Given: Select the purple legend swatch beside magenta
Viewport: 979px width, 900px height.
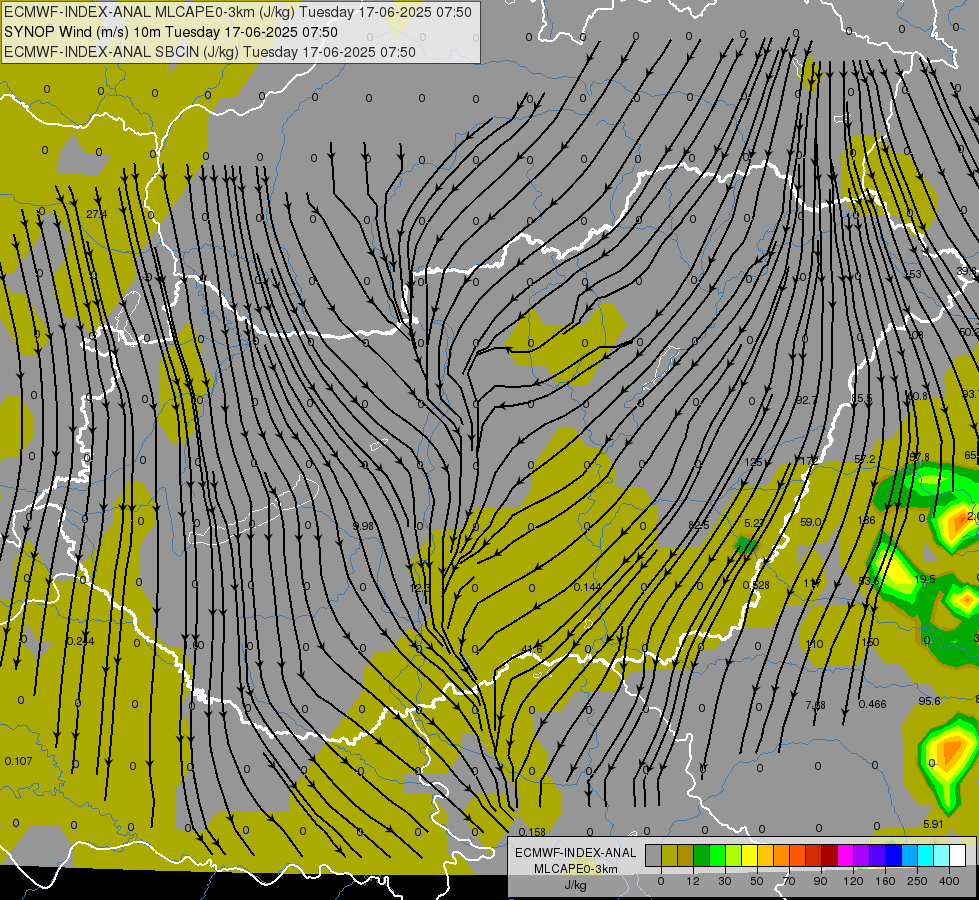Looking at the screenshot, I should coord(862,856).
